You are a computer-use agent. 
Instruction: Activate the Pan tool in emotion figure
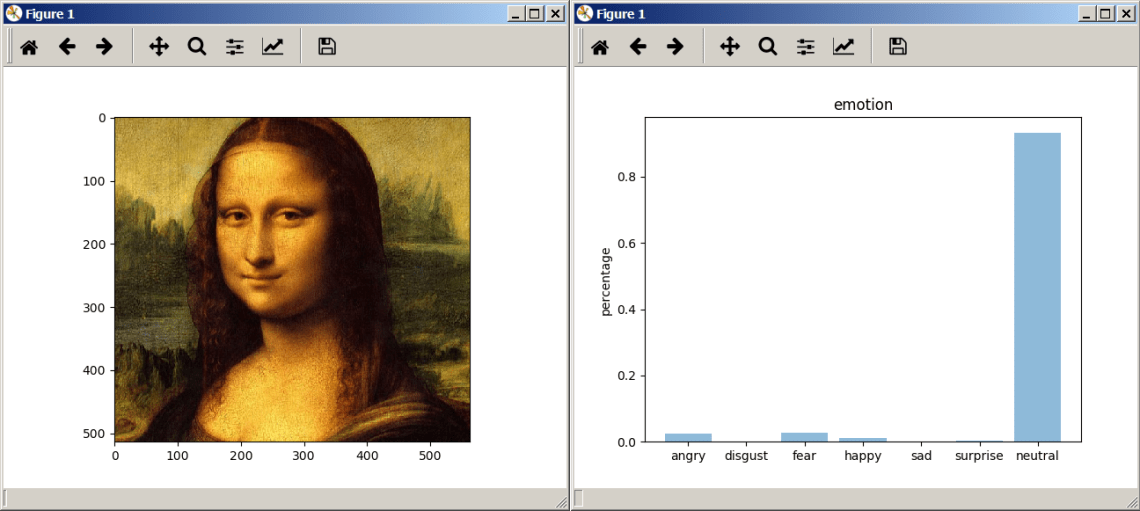[x=729, y=47]
